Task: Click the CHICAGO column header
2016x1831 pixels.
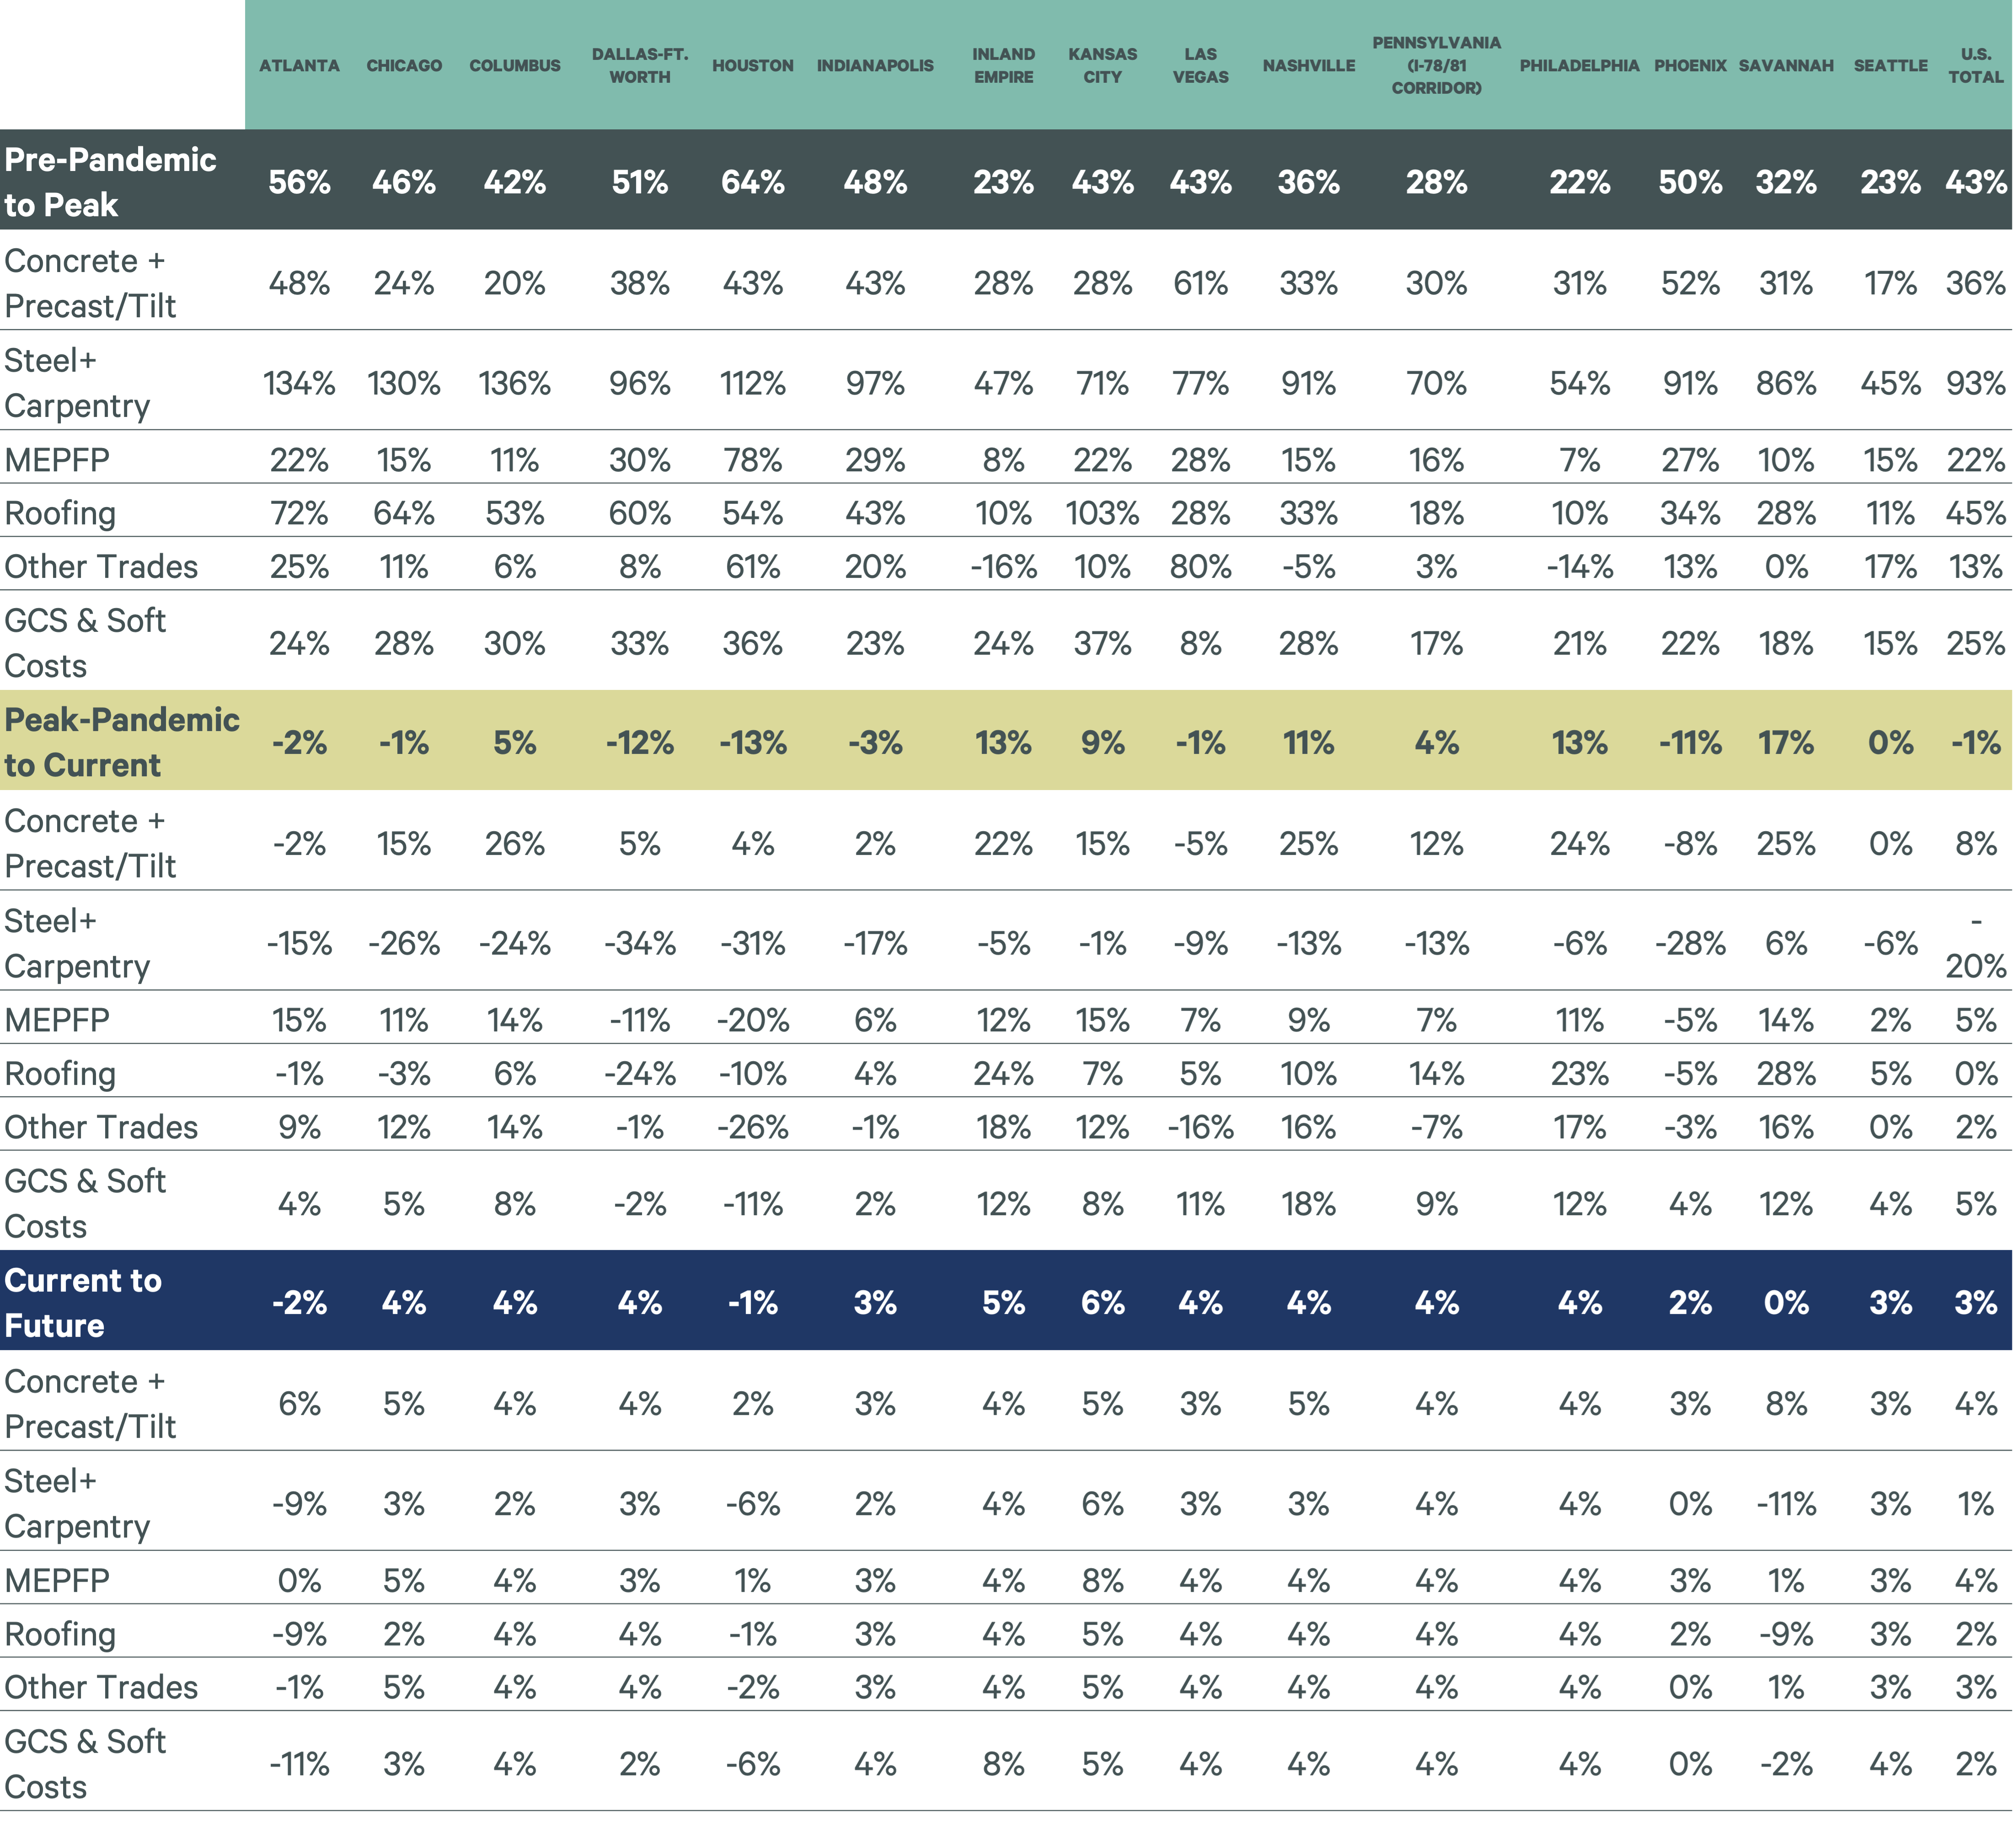Action: coord(404,65)
